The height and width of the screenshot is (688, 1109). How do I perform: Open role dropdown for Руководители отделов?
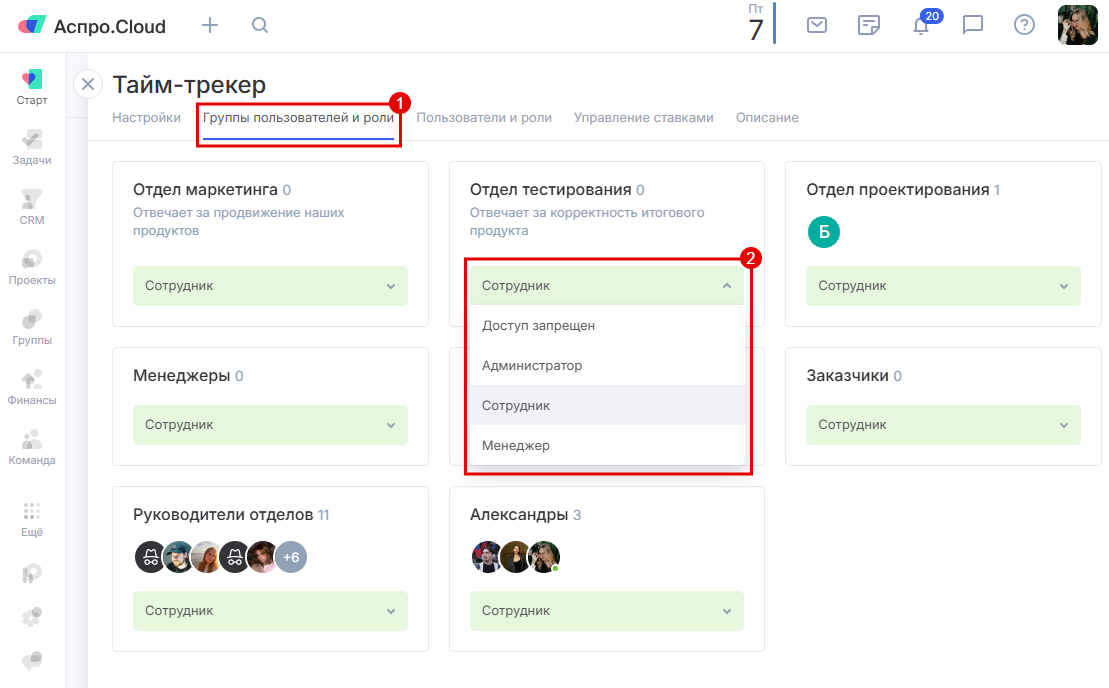270,611
